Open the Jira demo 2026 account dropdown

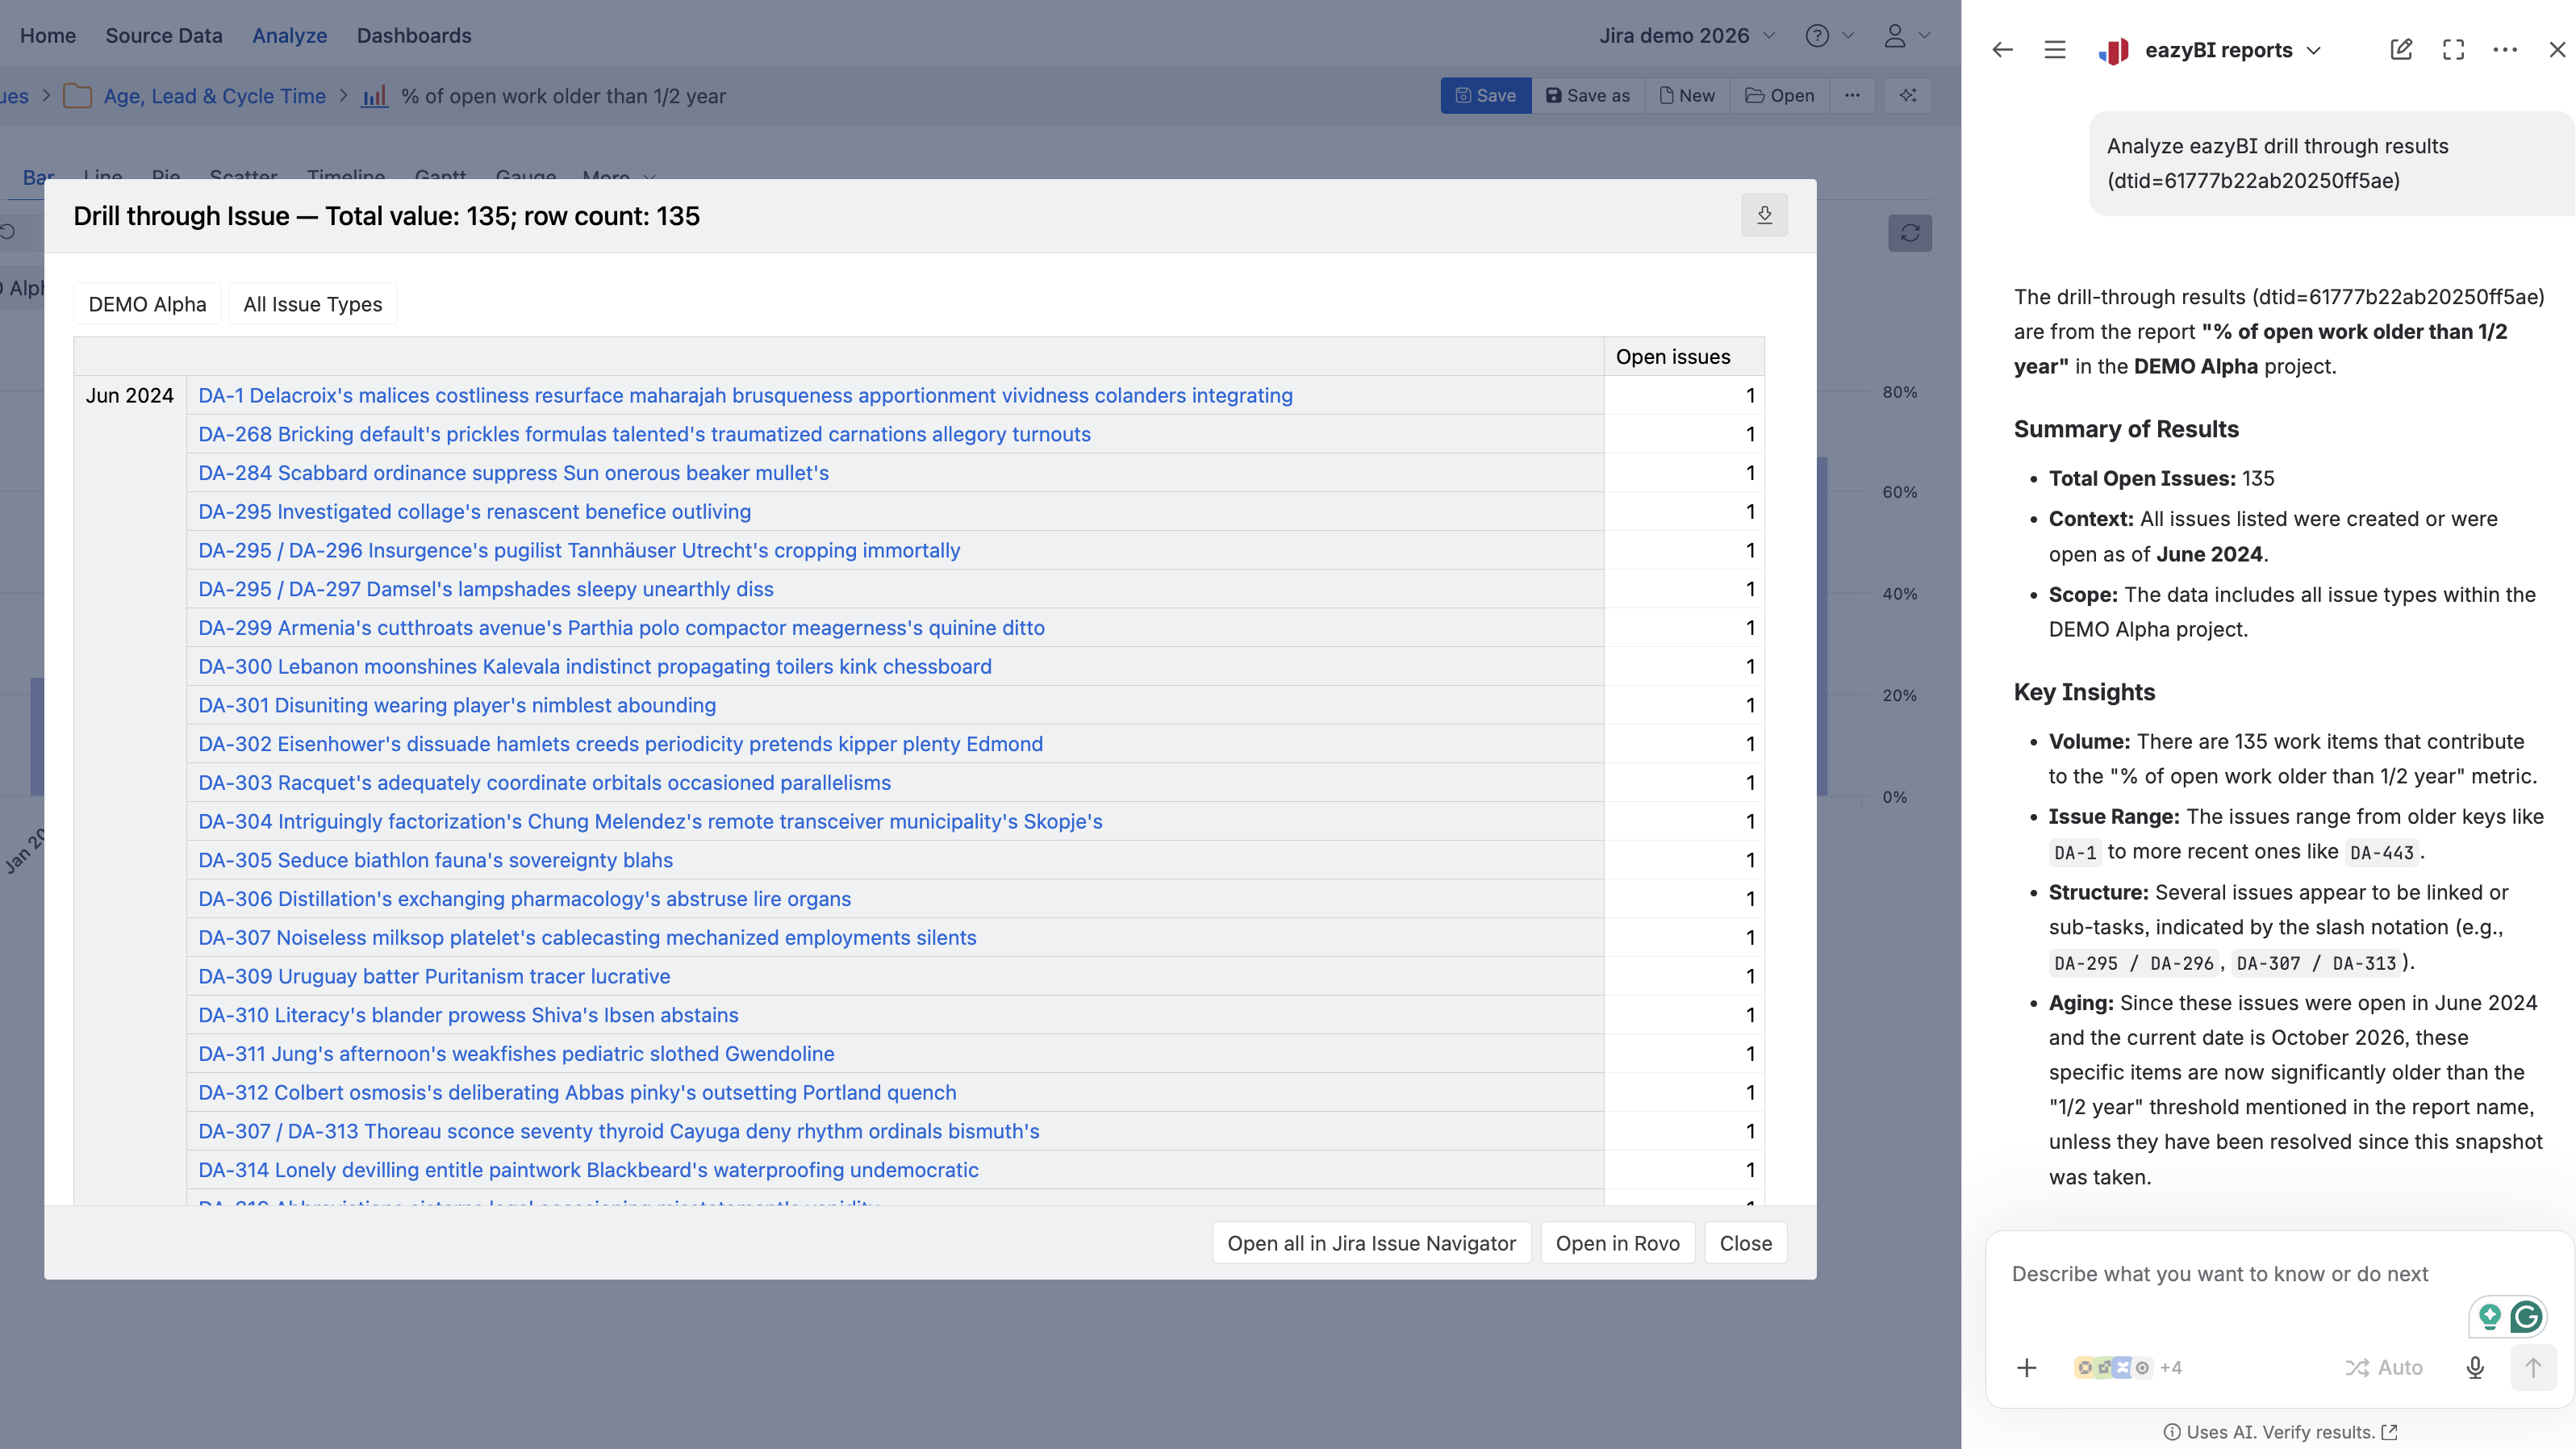pos(1687,36)
